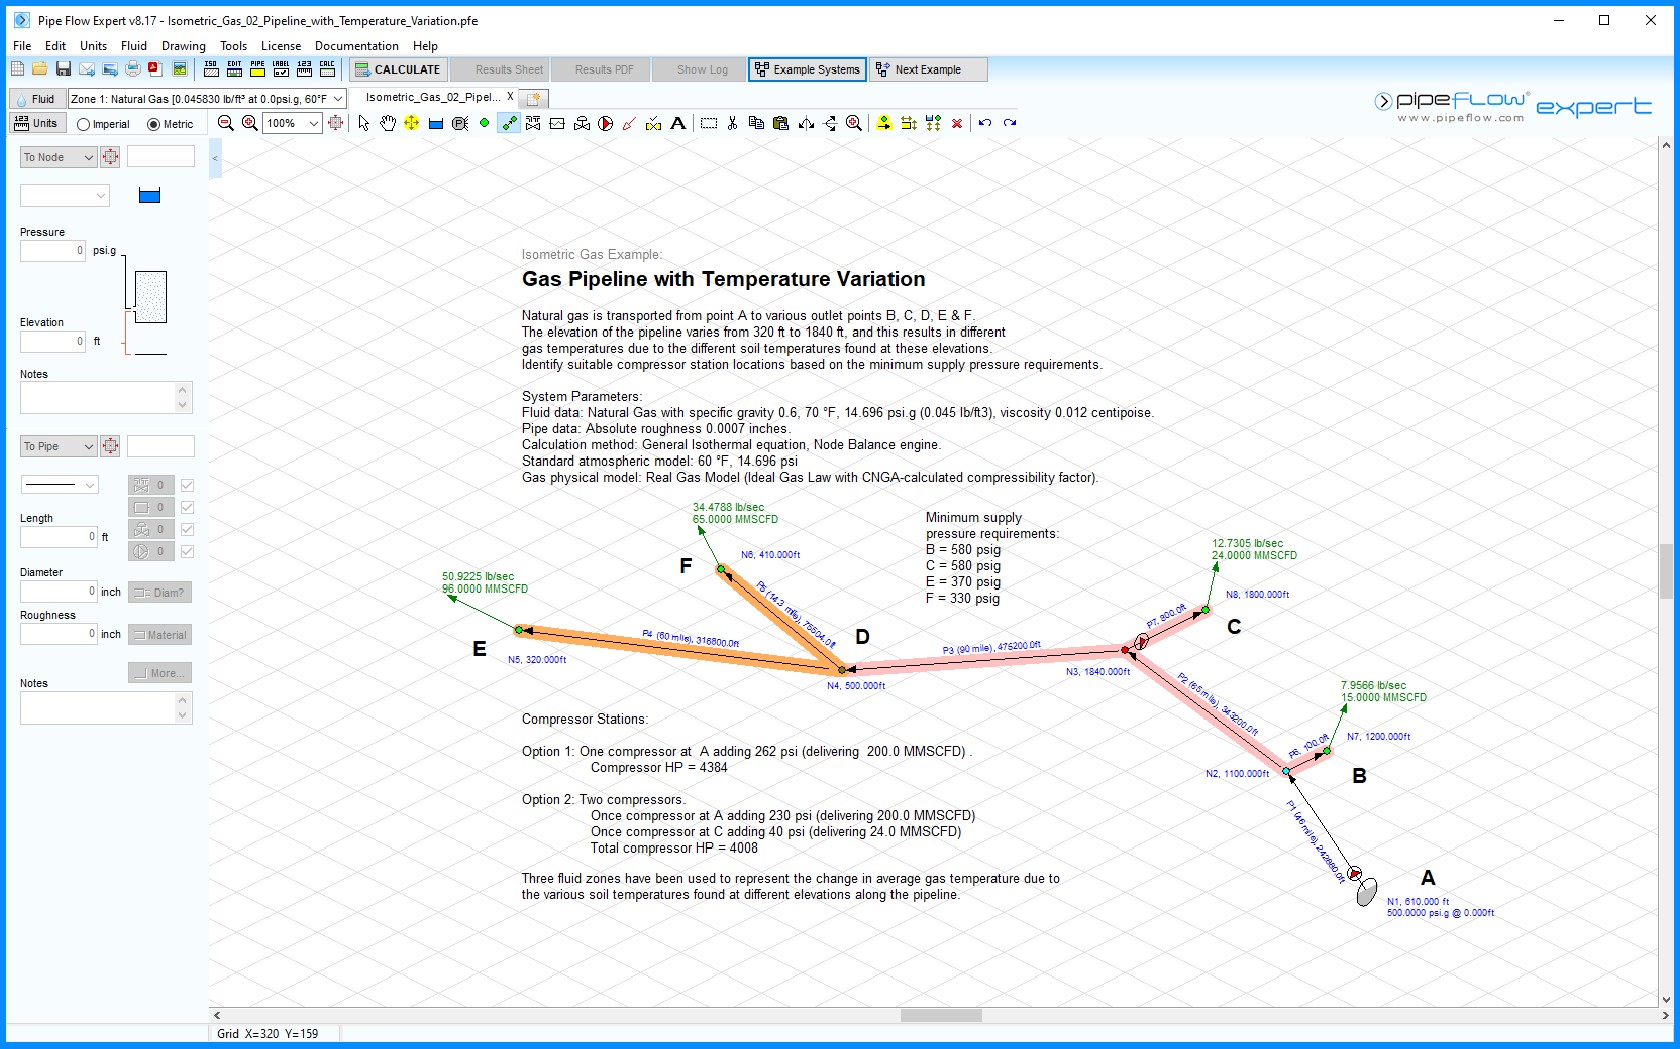Open the Documentation menu
This screenshot has height=1049, width=1680.
point(356,46)
